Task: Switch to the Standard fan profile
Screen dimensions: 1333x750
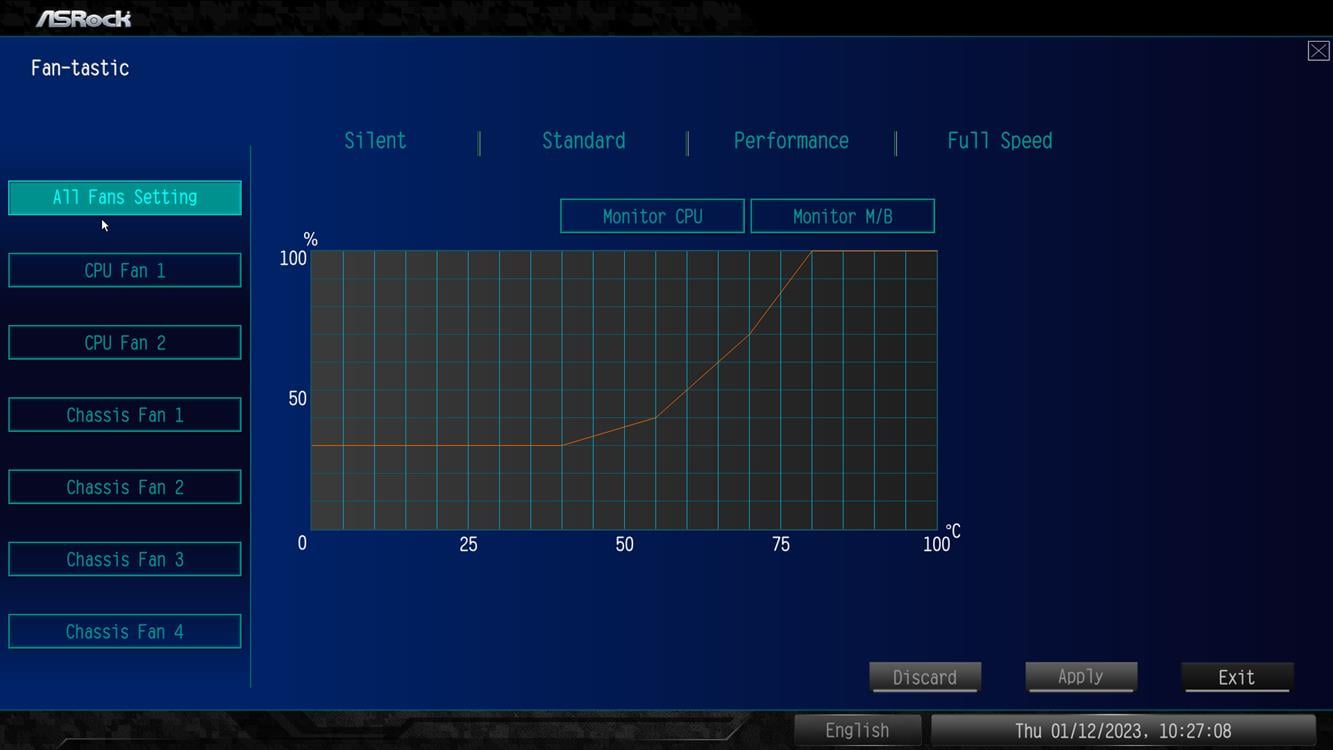Action: [x=584, y=141]
